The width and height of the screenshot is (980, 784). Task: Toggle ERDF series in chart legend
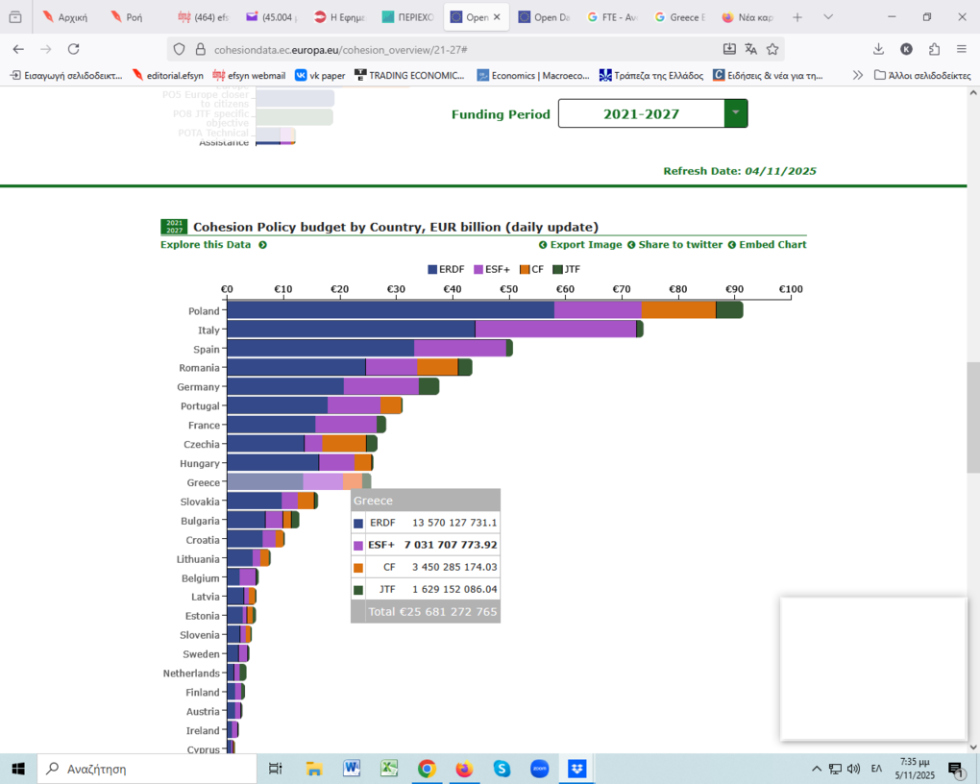pyautogui.click(x=446, y=269)
